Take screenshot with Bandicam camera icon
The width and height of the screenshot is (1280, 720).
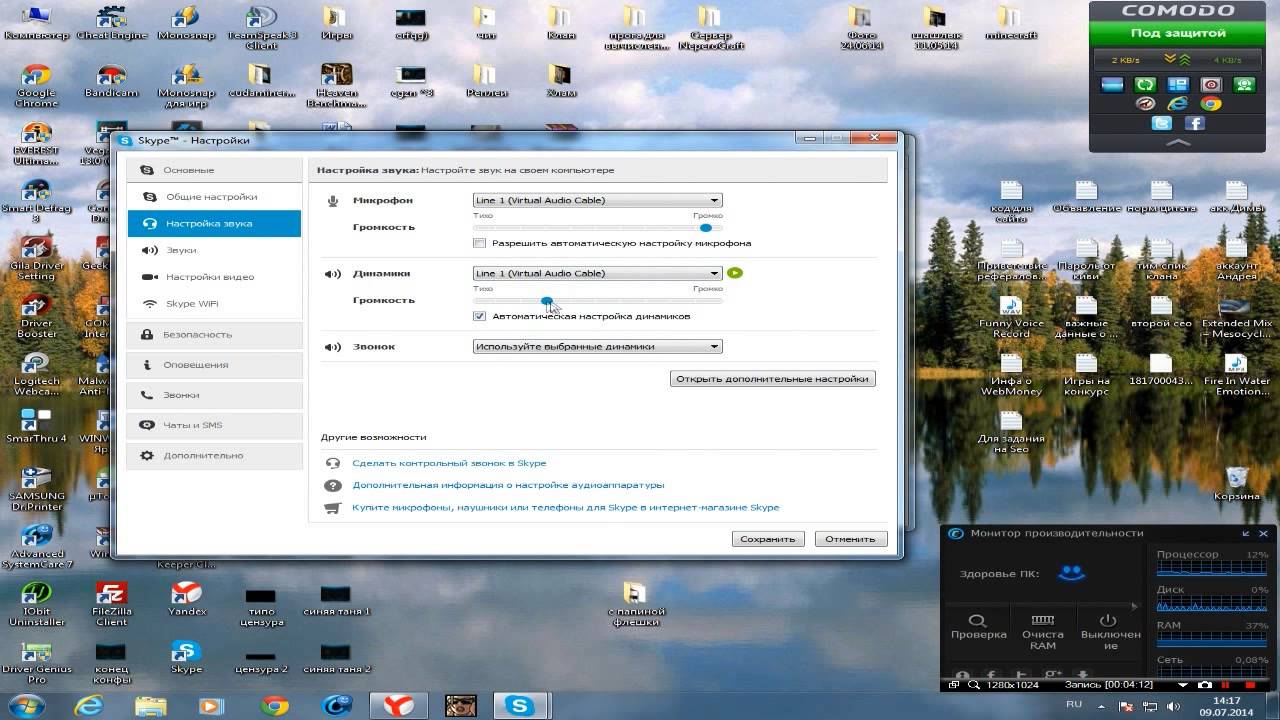(1205, 685)
